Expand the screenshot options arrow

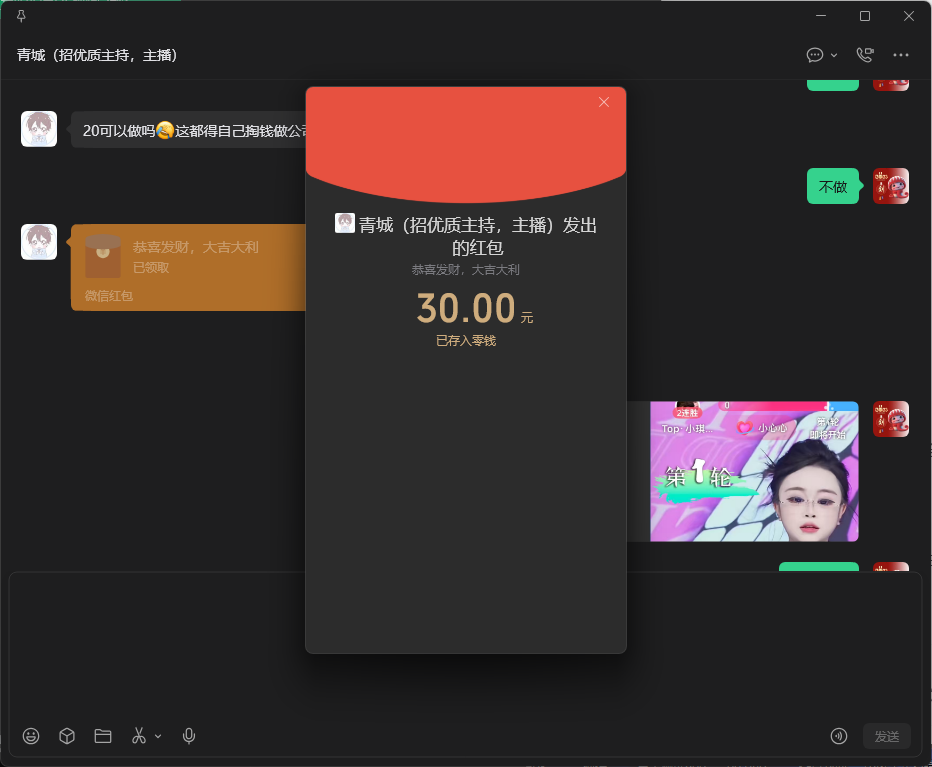point(158,736)
